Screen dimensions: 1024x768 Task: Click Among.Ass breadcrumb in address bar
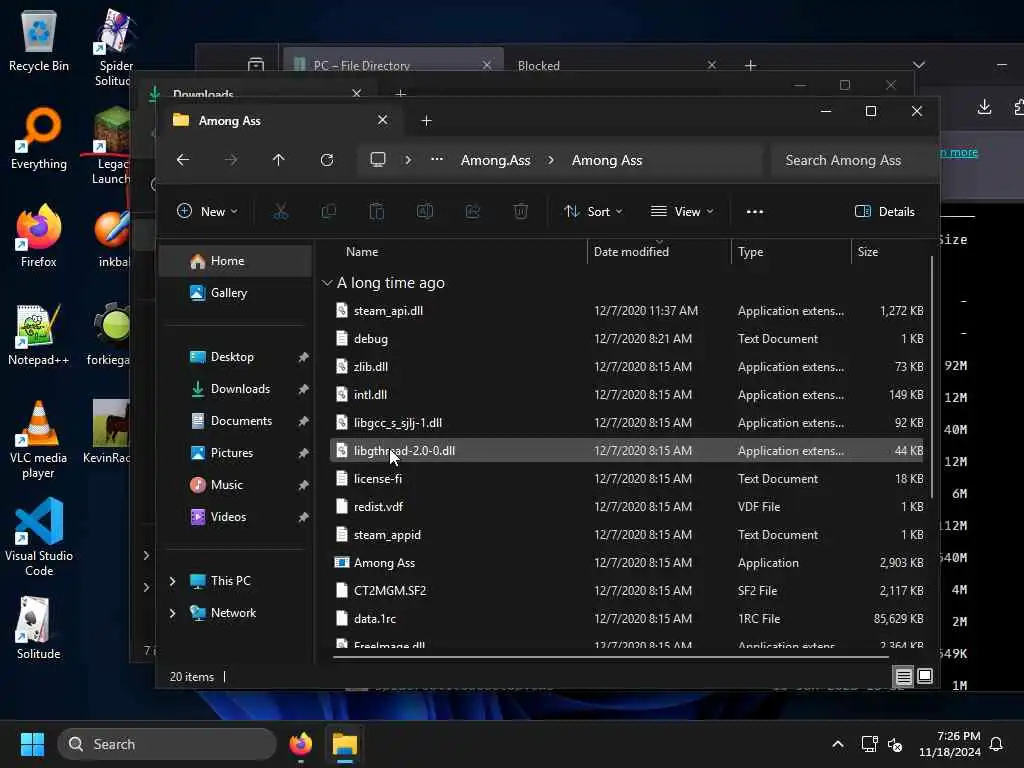496,160
